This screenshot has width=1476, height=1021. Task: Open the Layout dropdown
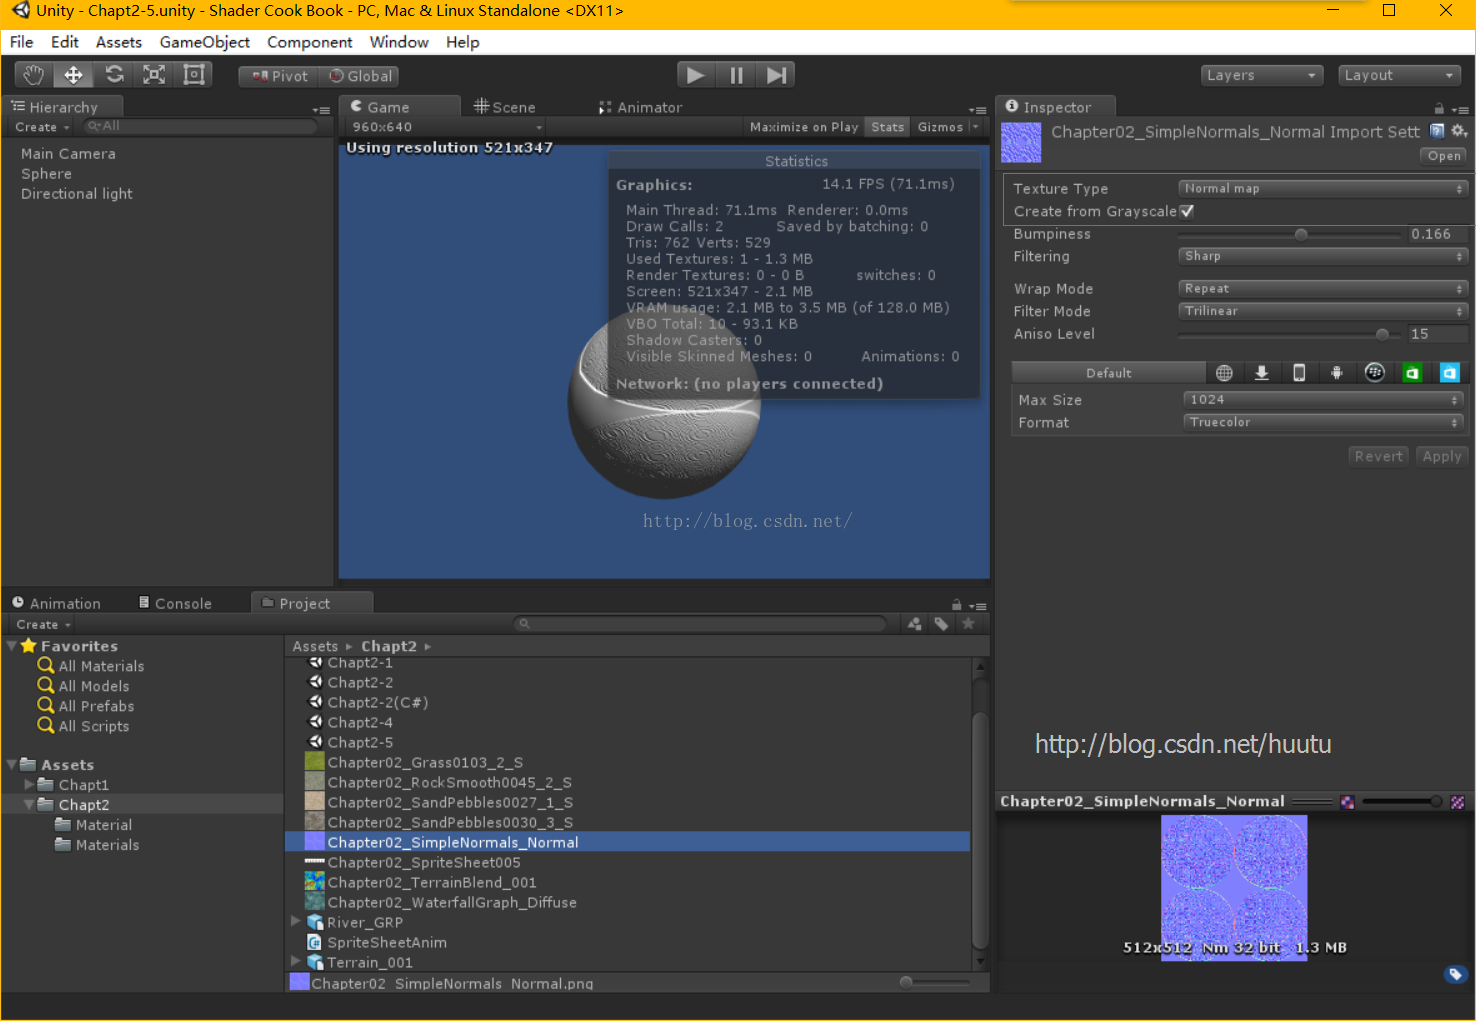coord(1400,75)
